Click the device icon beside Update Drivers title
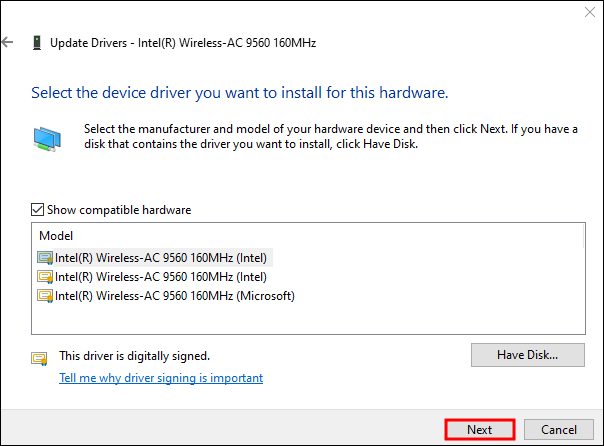 tap(37, 43)
